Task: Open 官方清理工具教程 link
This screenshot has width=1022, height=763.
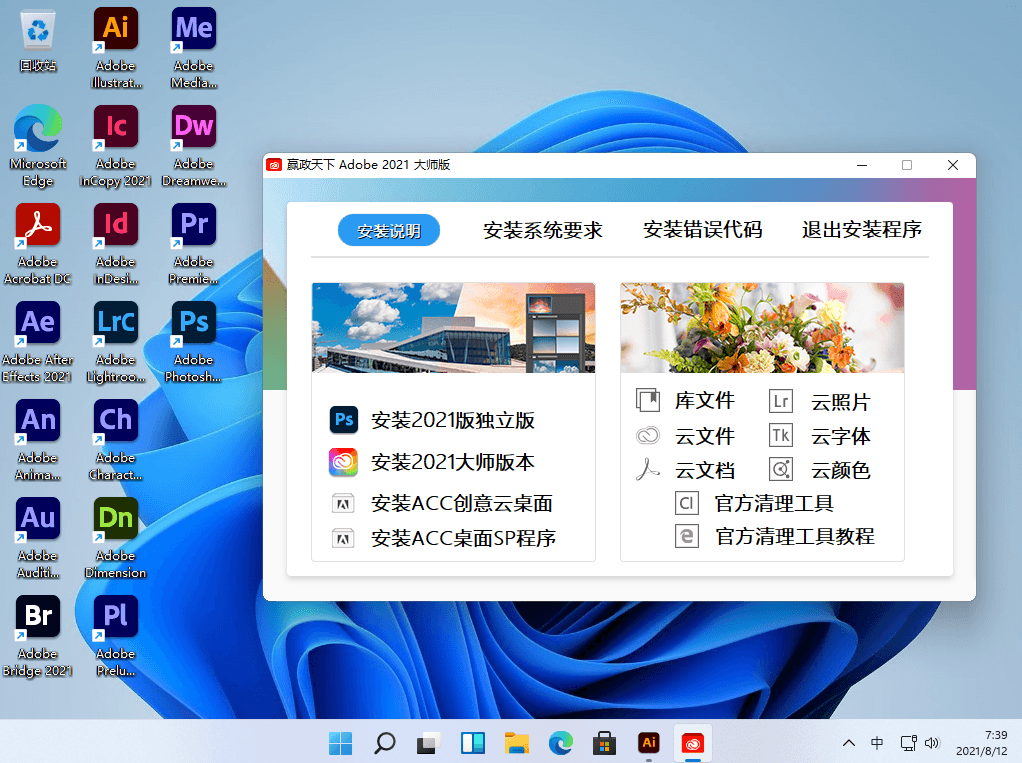Action: pos(795,537)
